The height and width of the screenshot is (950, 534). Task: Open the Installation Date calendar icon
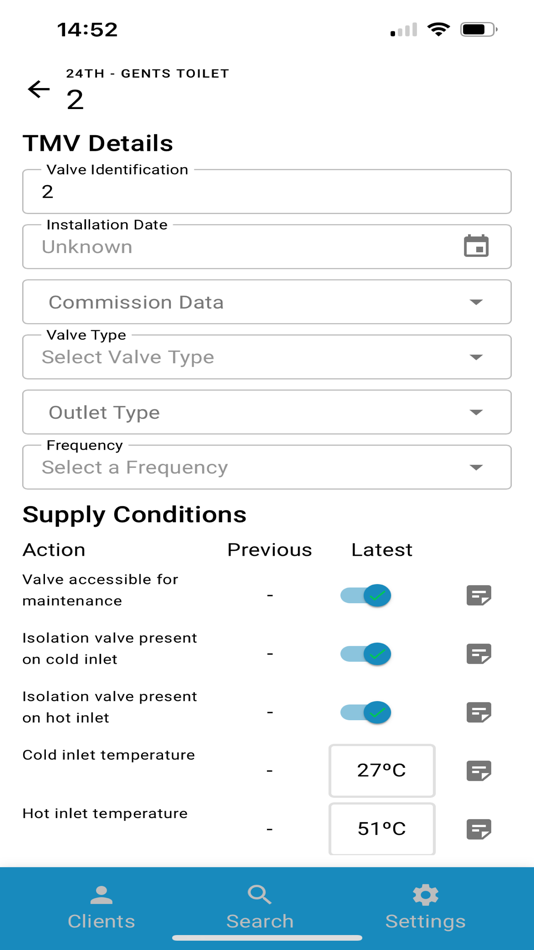[476, 246]
